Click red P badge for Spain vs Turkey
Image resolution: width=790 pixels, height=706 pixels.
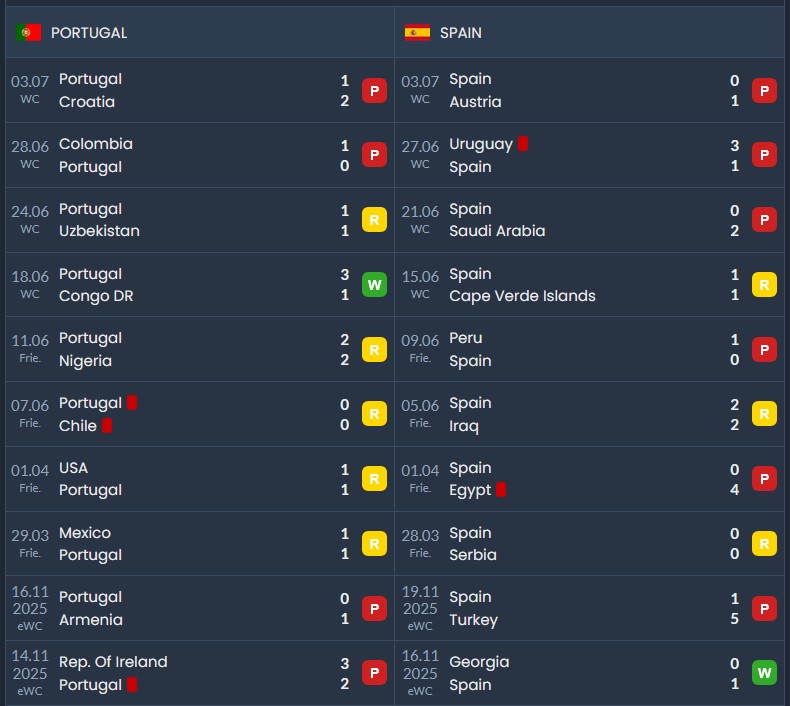(764, 608)
